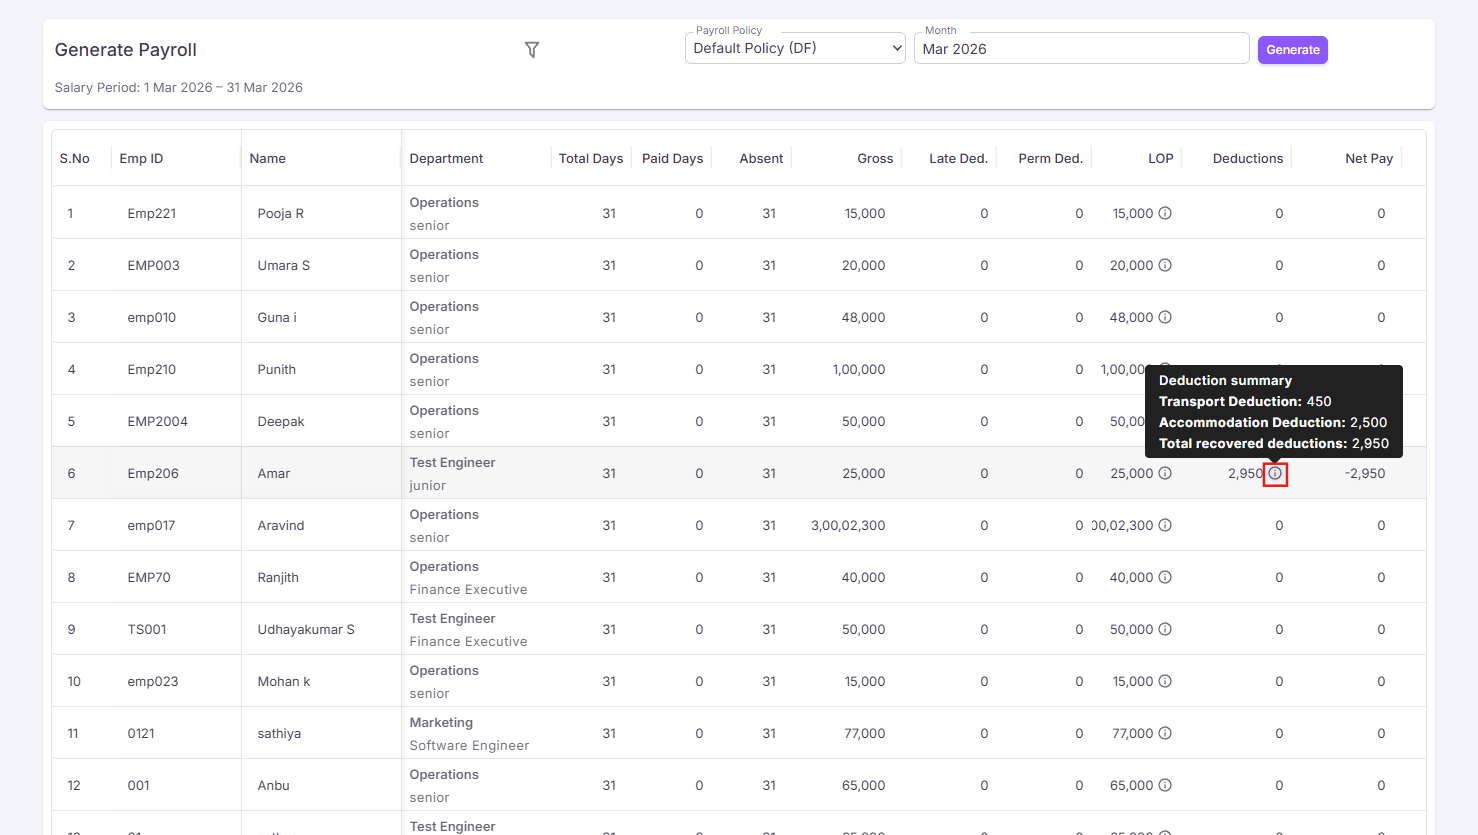1478x835 pixels.
Task: Click the Emp ID column header
Action: click(141, 158)
